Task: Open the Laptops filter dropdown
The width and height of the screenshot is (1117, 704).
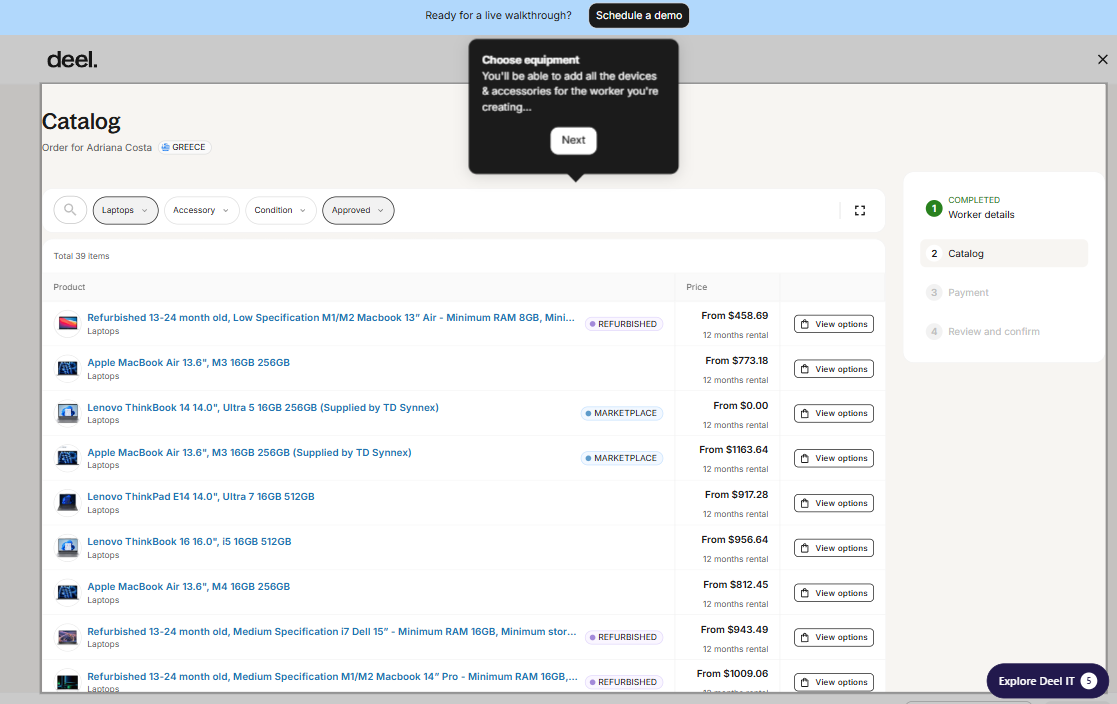Action: 125,210
